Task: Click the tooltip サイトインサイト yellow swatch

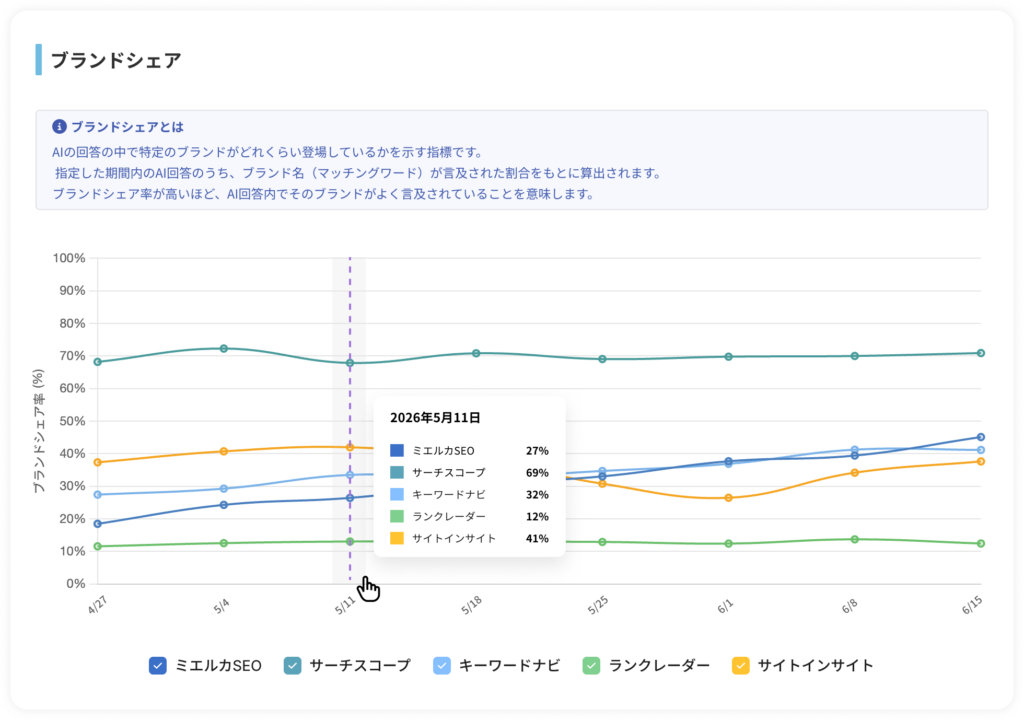Action: 396,538
